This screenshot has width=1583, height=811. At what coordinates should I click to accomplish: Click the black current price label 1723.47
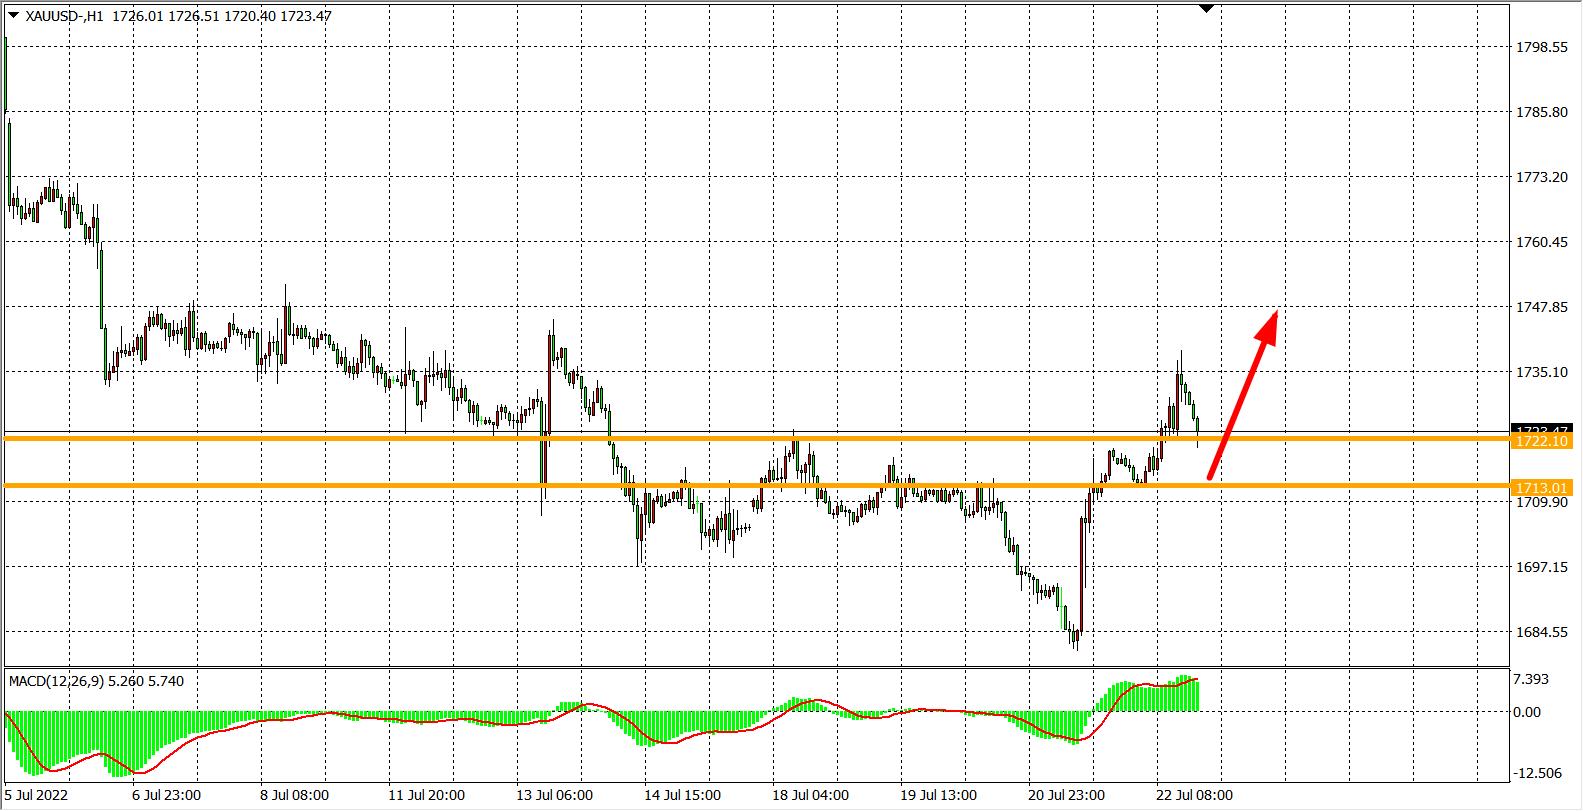[1542, 430]
